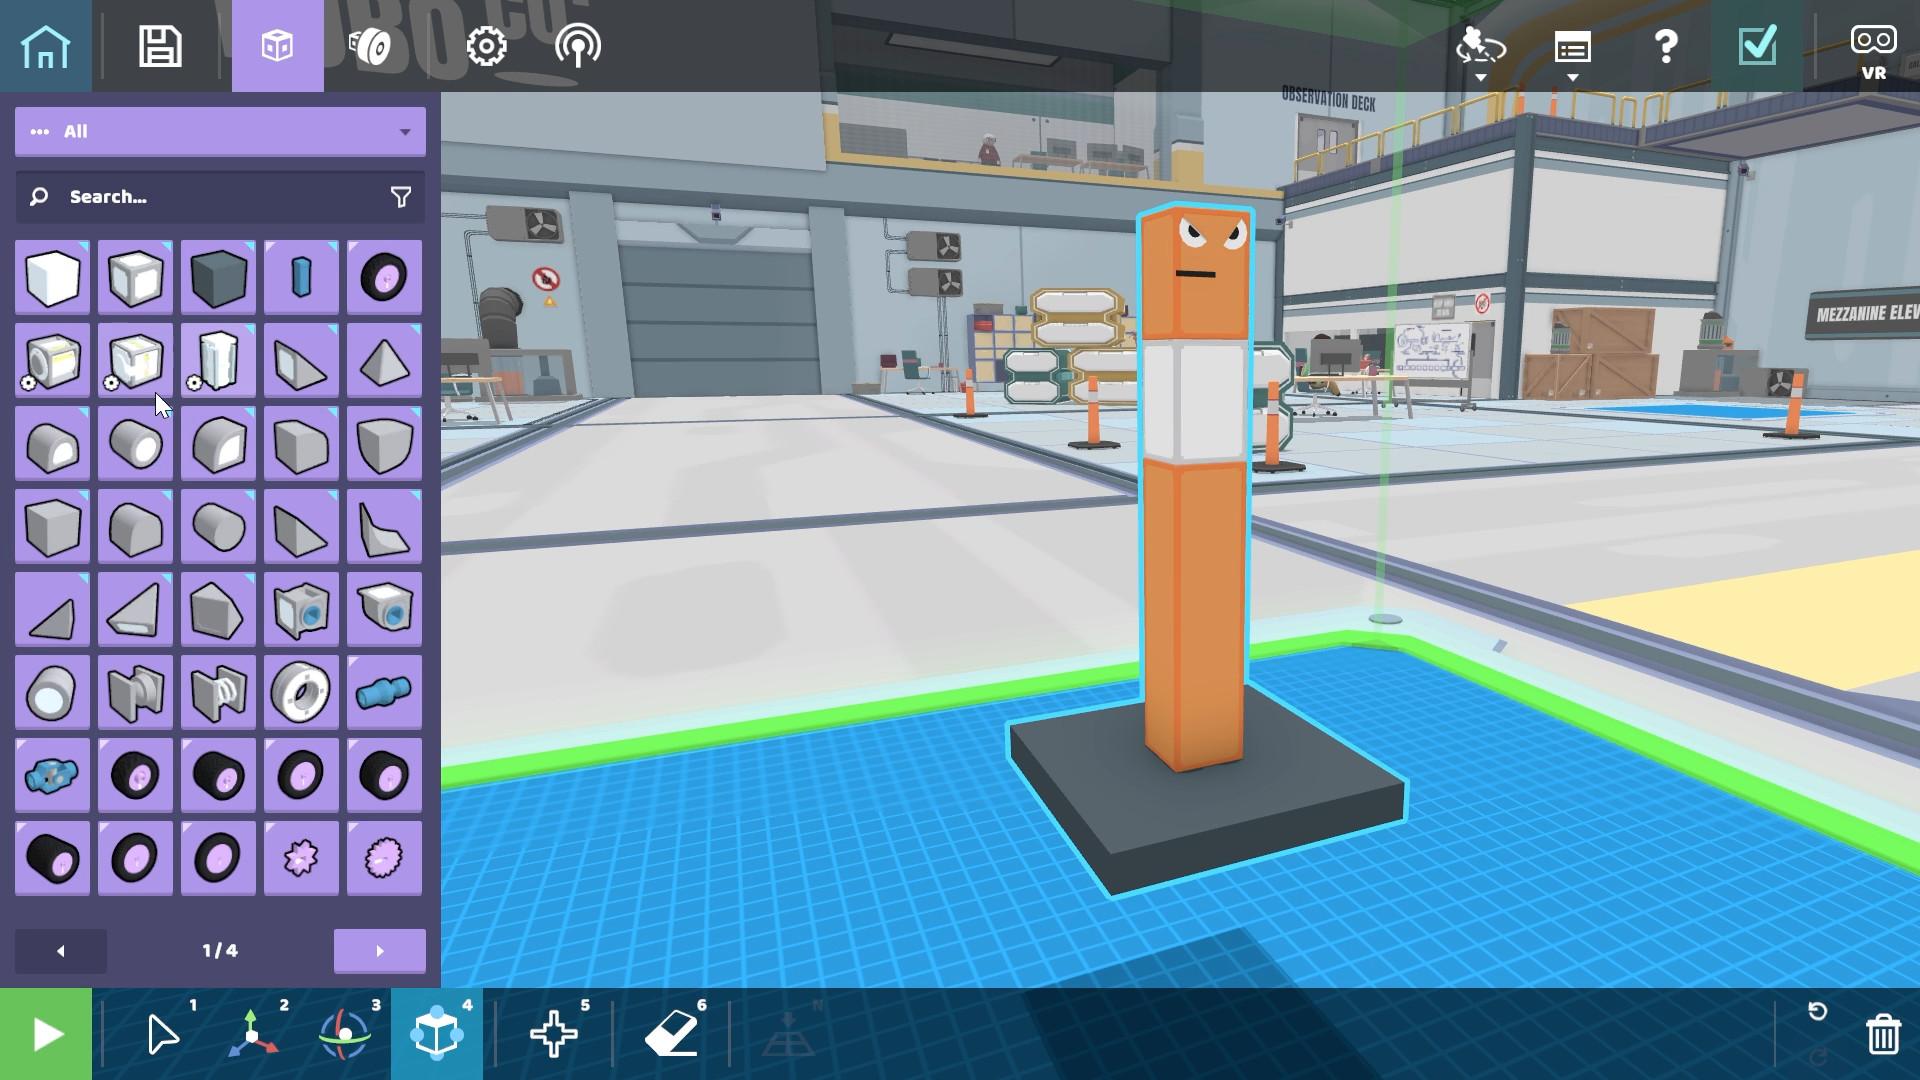Select the Eraser tool
The width and height of the screenshot is (1920, 1080).
point(672,1034)
